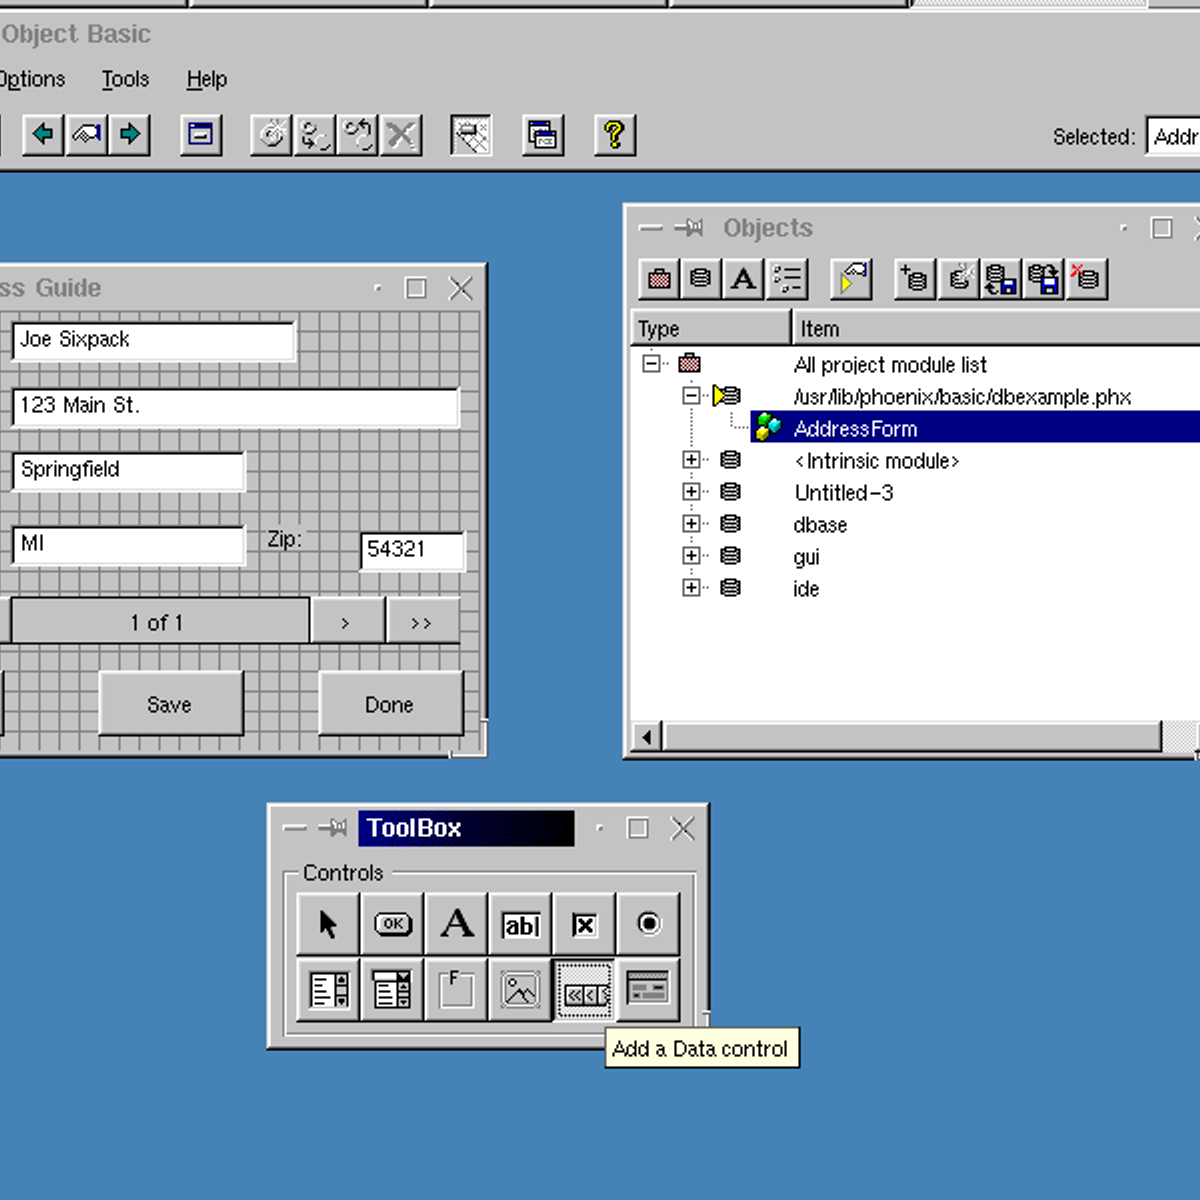The width and height of the screenshot is (1200, 1200).
Task: Open the Options menu
Action: pos(32,79)
